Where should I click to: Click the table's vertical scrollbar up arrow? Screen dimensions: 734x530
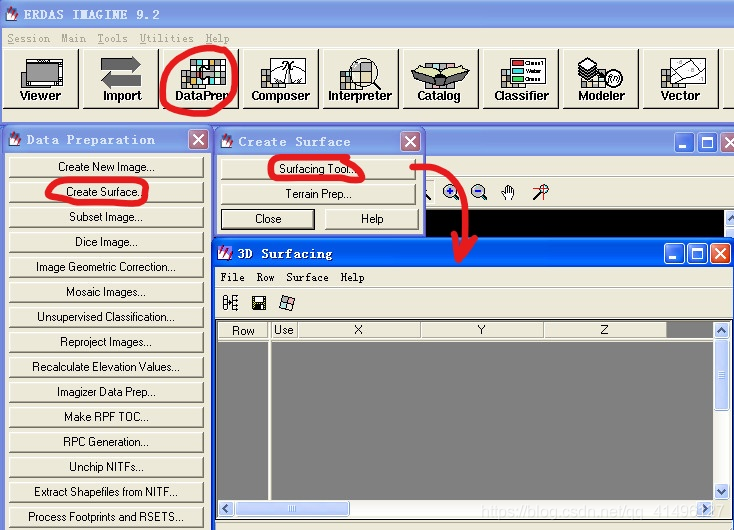(x=721, y=331)
